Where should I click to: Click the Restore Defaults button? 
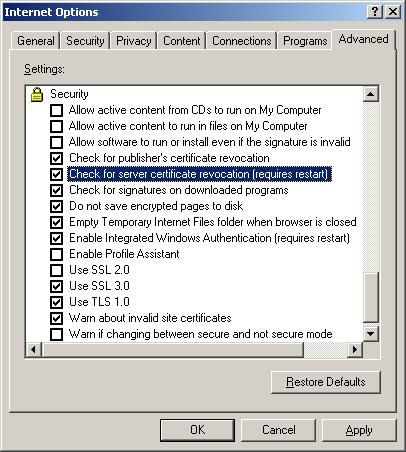(326, 382)
